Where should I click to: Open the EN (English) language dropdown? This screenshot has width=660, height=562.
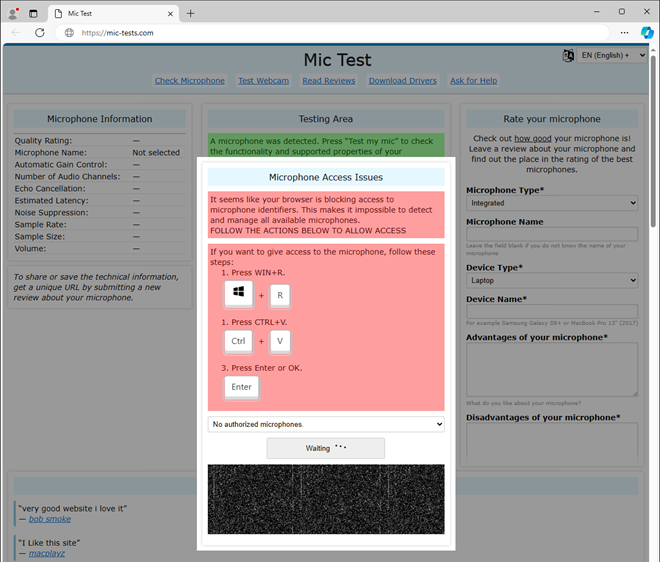[x=613, y=56]
